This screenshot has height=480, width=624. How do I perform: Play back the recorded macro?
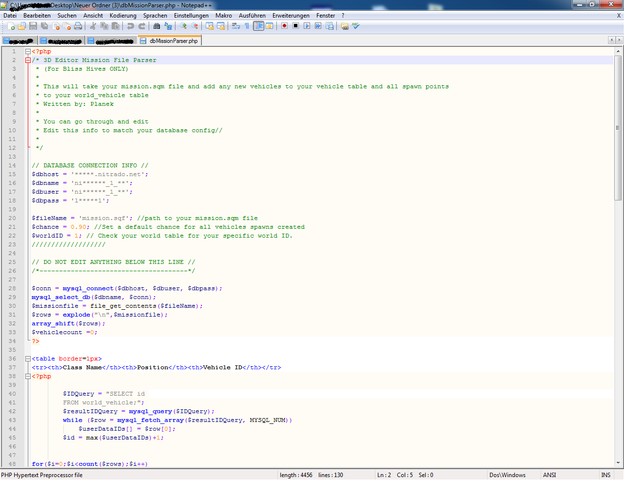[x=307, y=26]
